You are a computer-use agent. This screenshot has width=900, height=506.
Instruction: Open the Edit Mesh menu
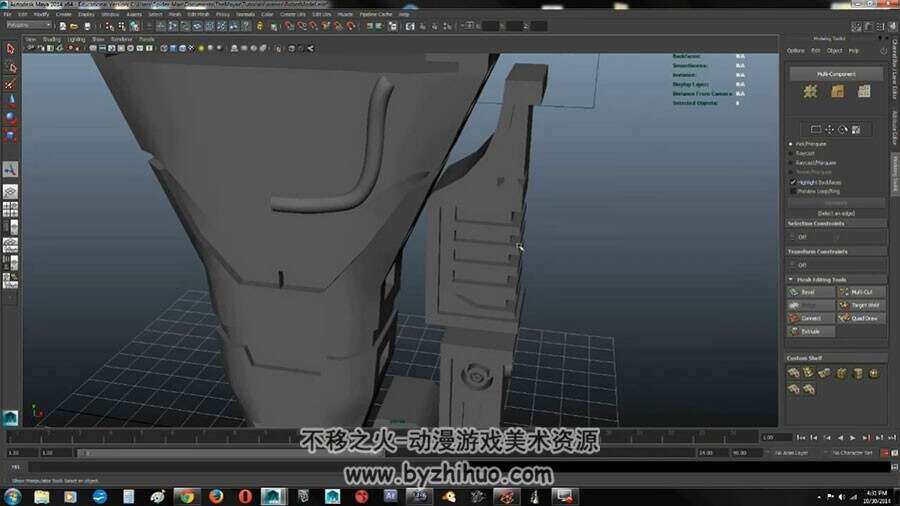click(198, 14)
